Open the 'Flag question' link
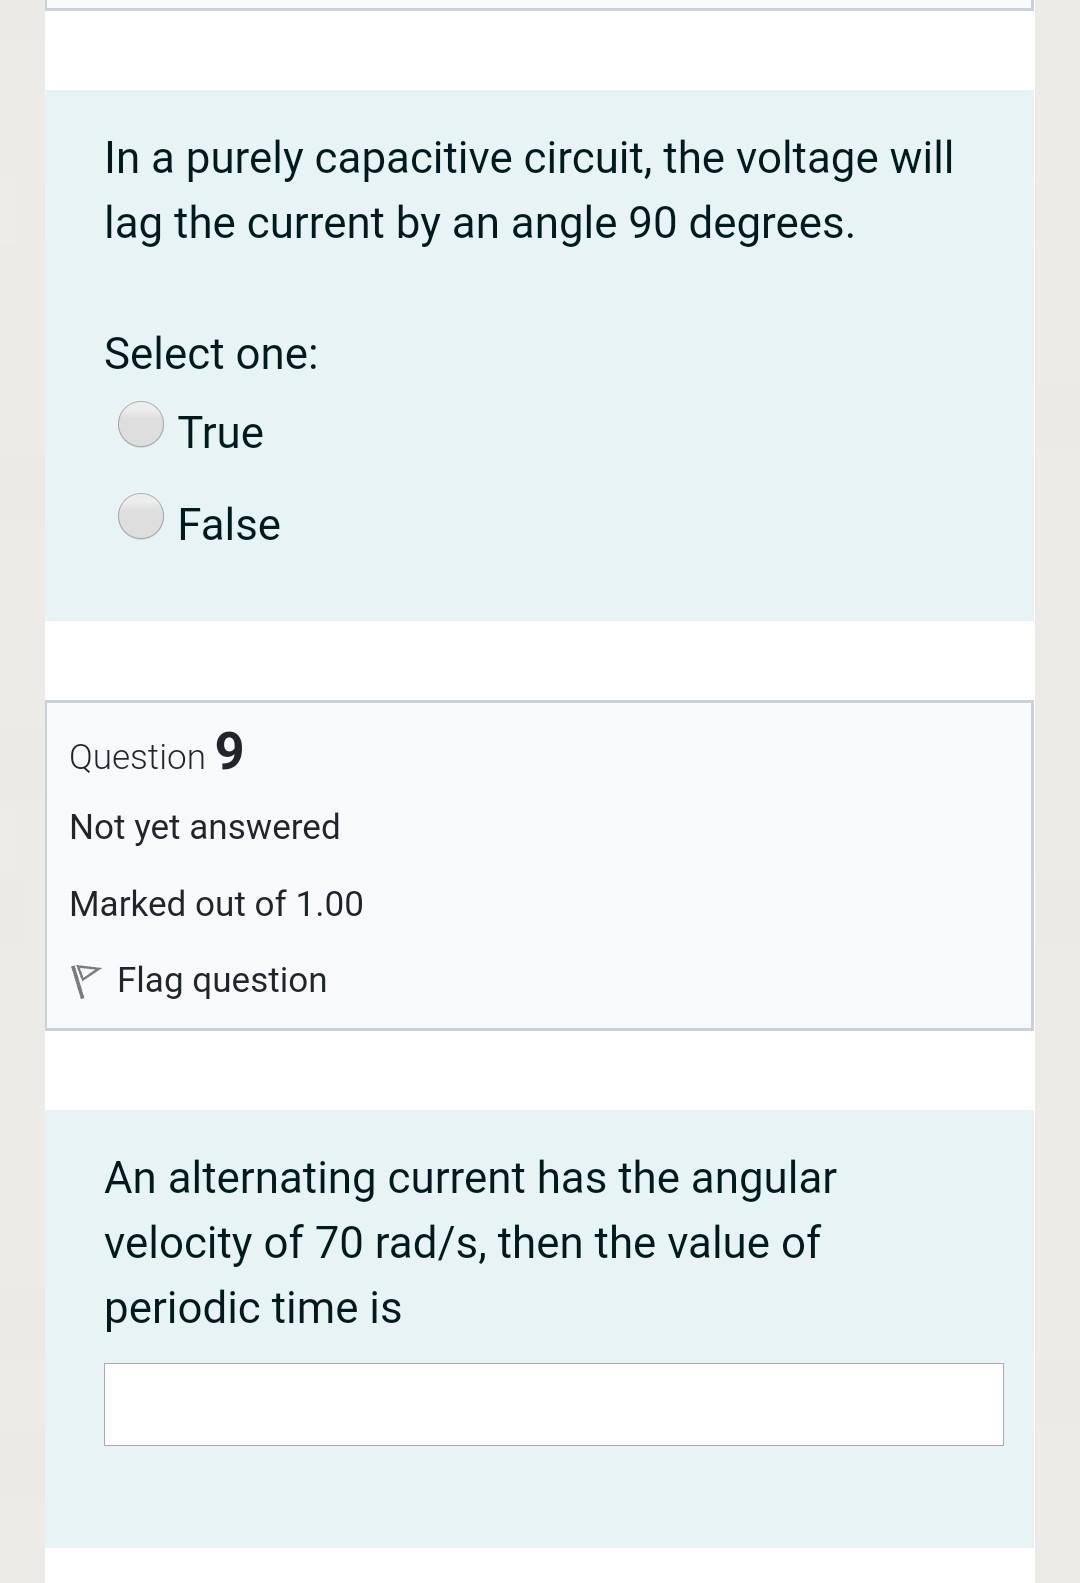This screenshot has height=1583, width=1080. click(222, 980)
